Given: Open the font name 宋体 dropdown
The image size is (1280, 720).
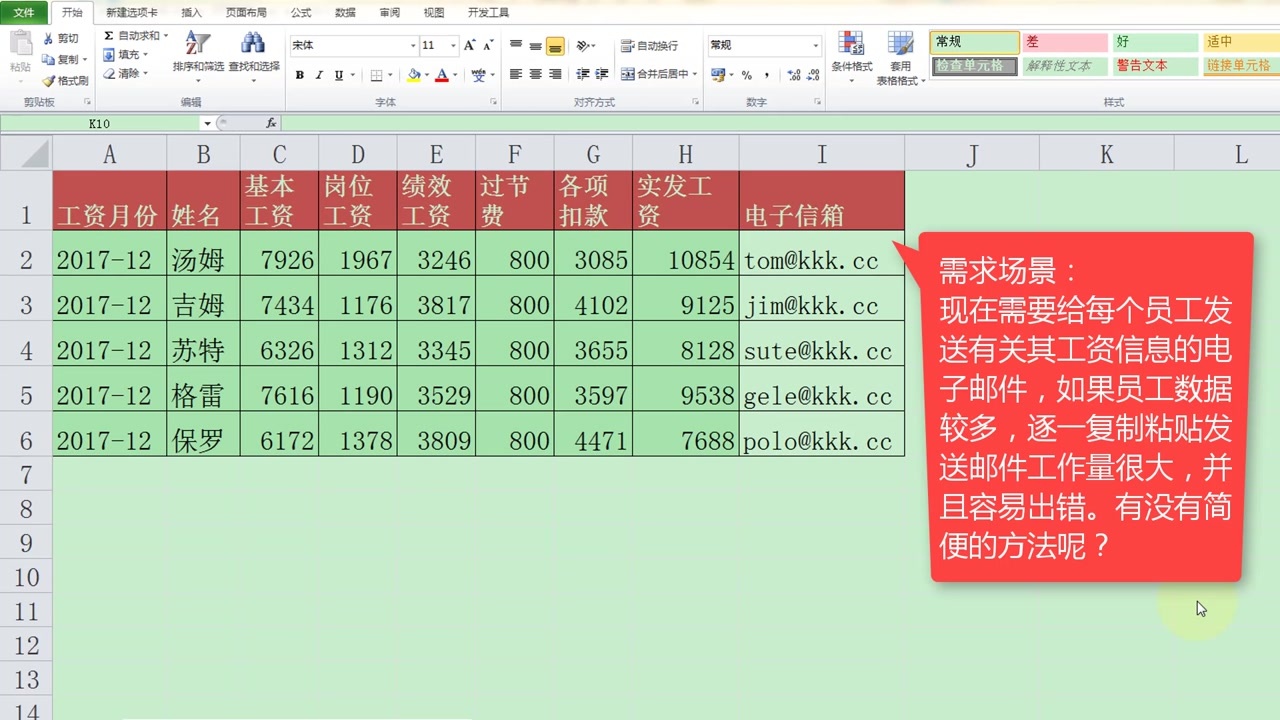Looking at the screenshot, I should (413, 46).
